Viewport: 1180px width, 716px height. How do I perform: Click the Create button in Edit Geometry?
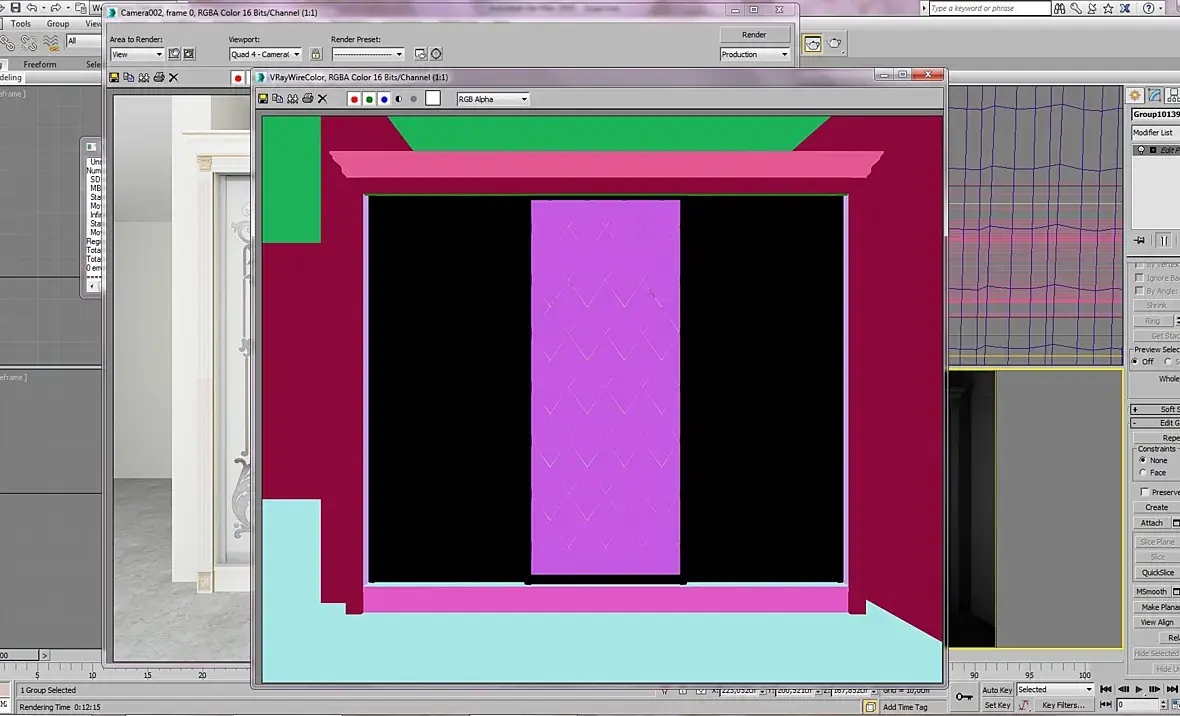(1157, 507)
